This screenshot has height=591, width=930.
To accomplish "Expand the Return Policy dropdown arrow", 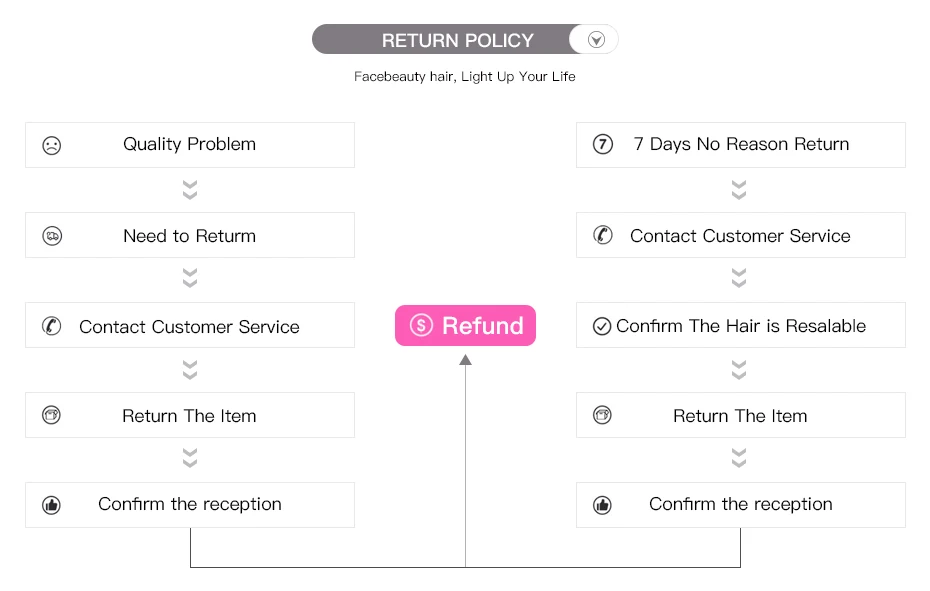I will 597,40.
